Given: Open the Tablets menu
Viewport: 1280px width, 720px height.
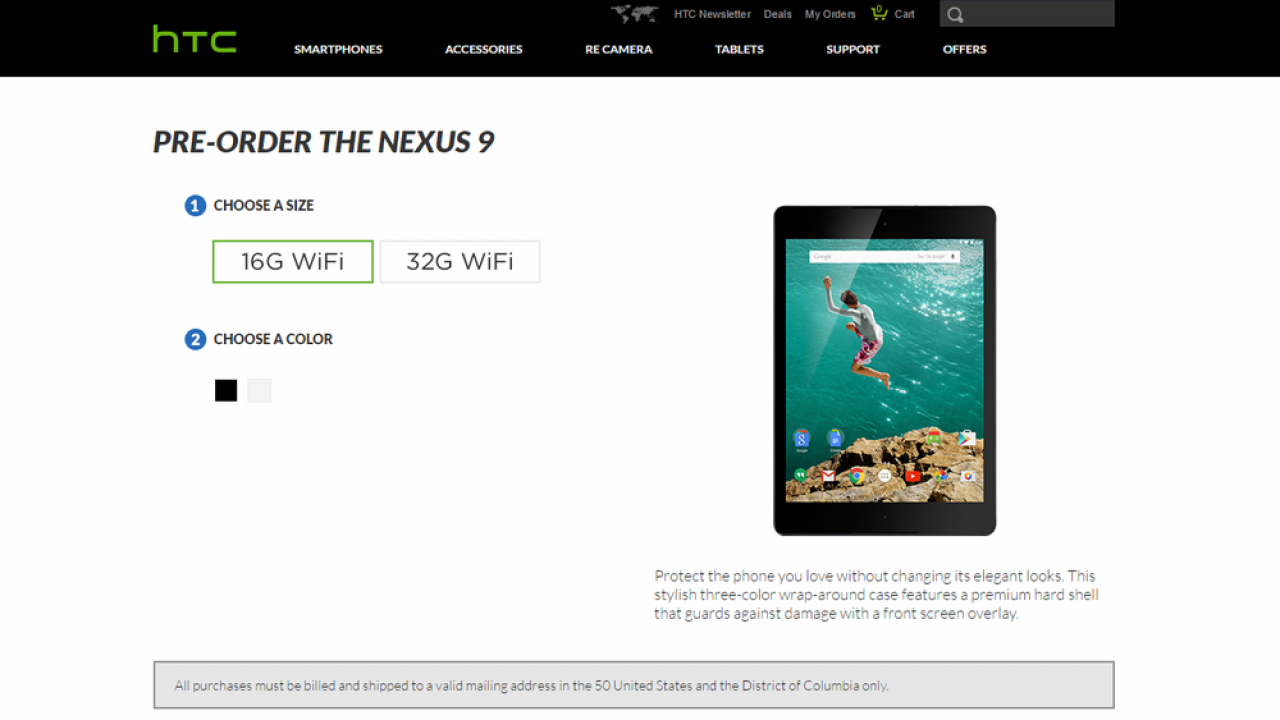Looking at the screenshot, I should tap(739, 49).
